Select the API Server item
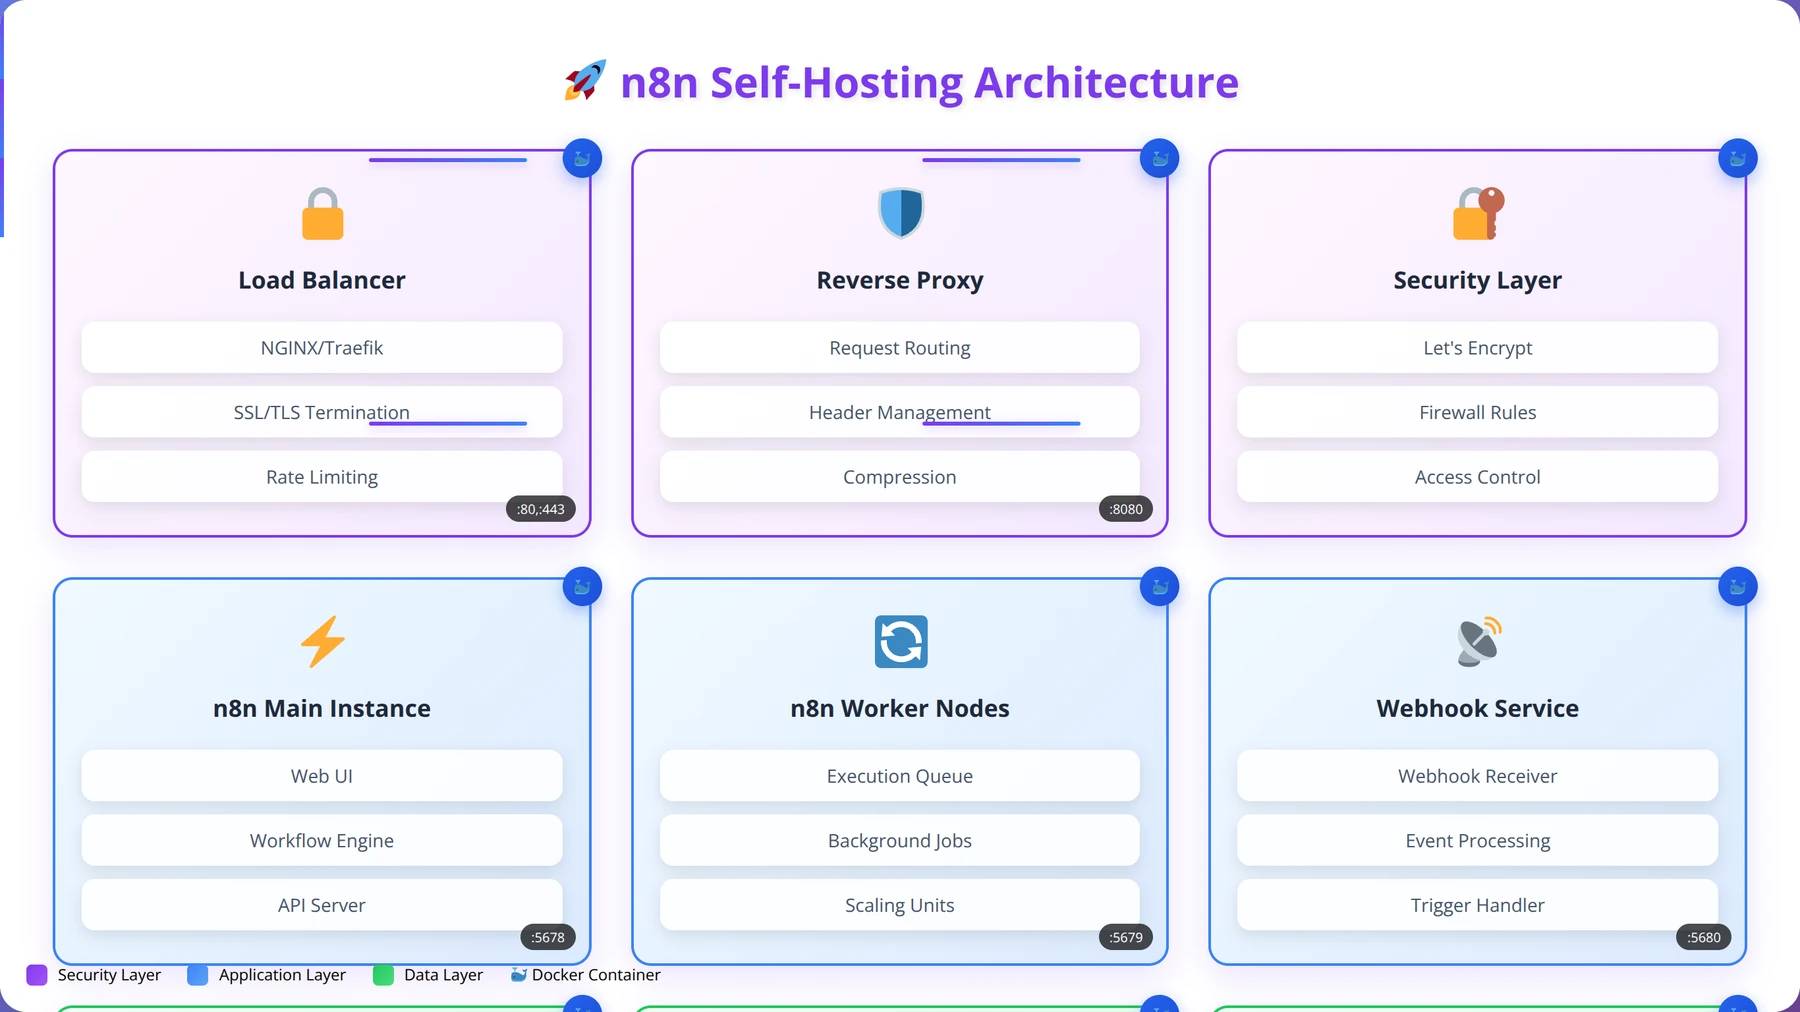The height and width of the screenshot is (1012, 1800). [322, 905]
